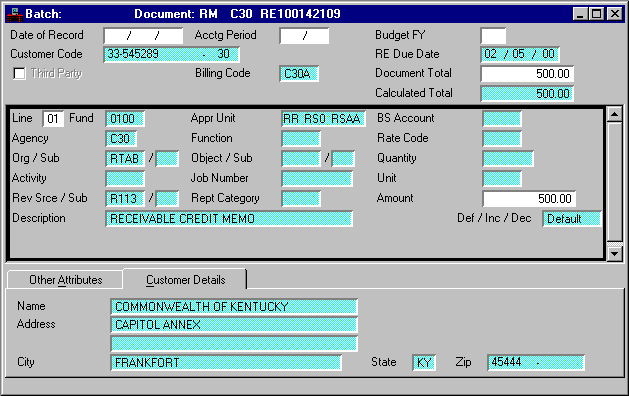The image size is (629, 396).
Task: Click the Zip field 45444
Action: (x=536, y=363)
